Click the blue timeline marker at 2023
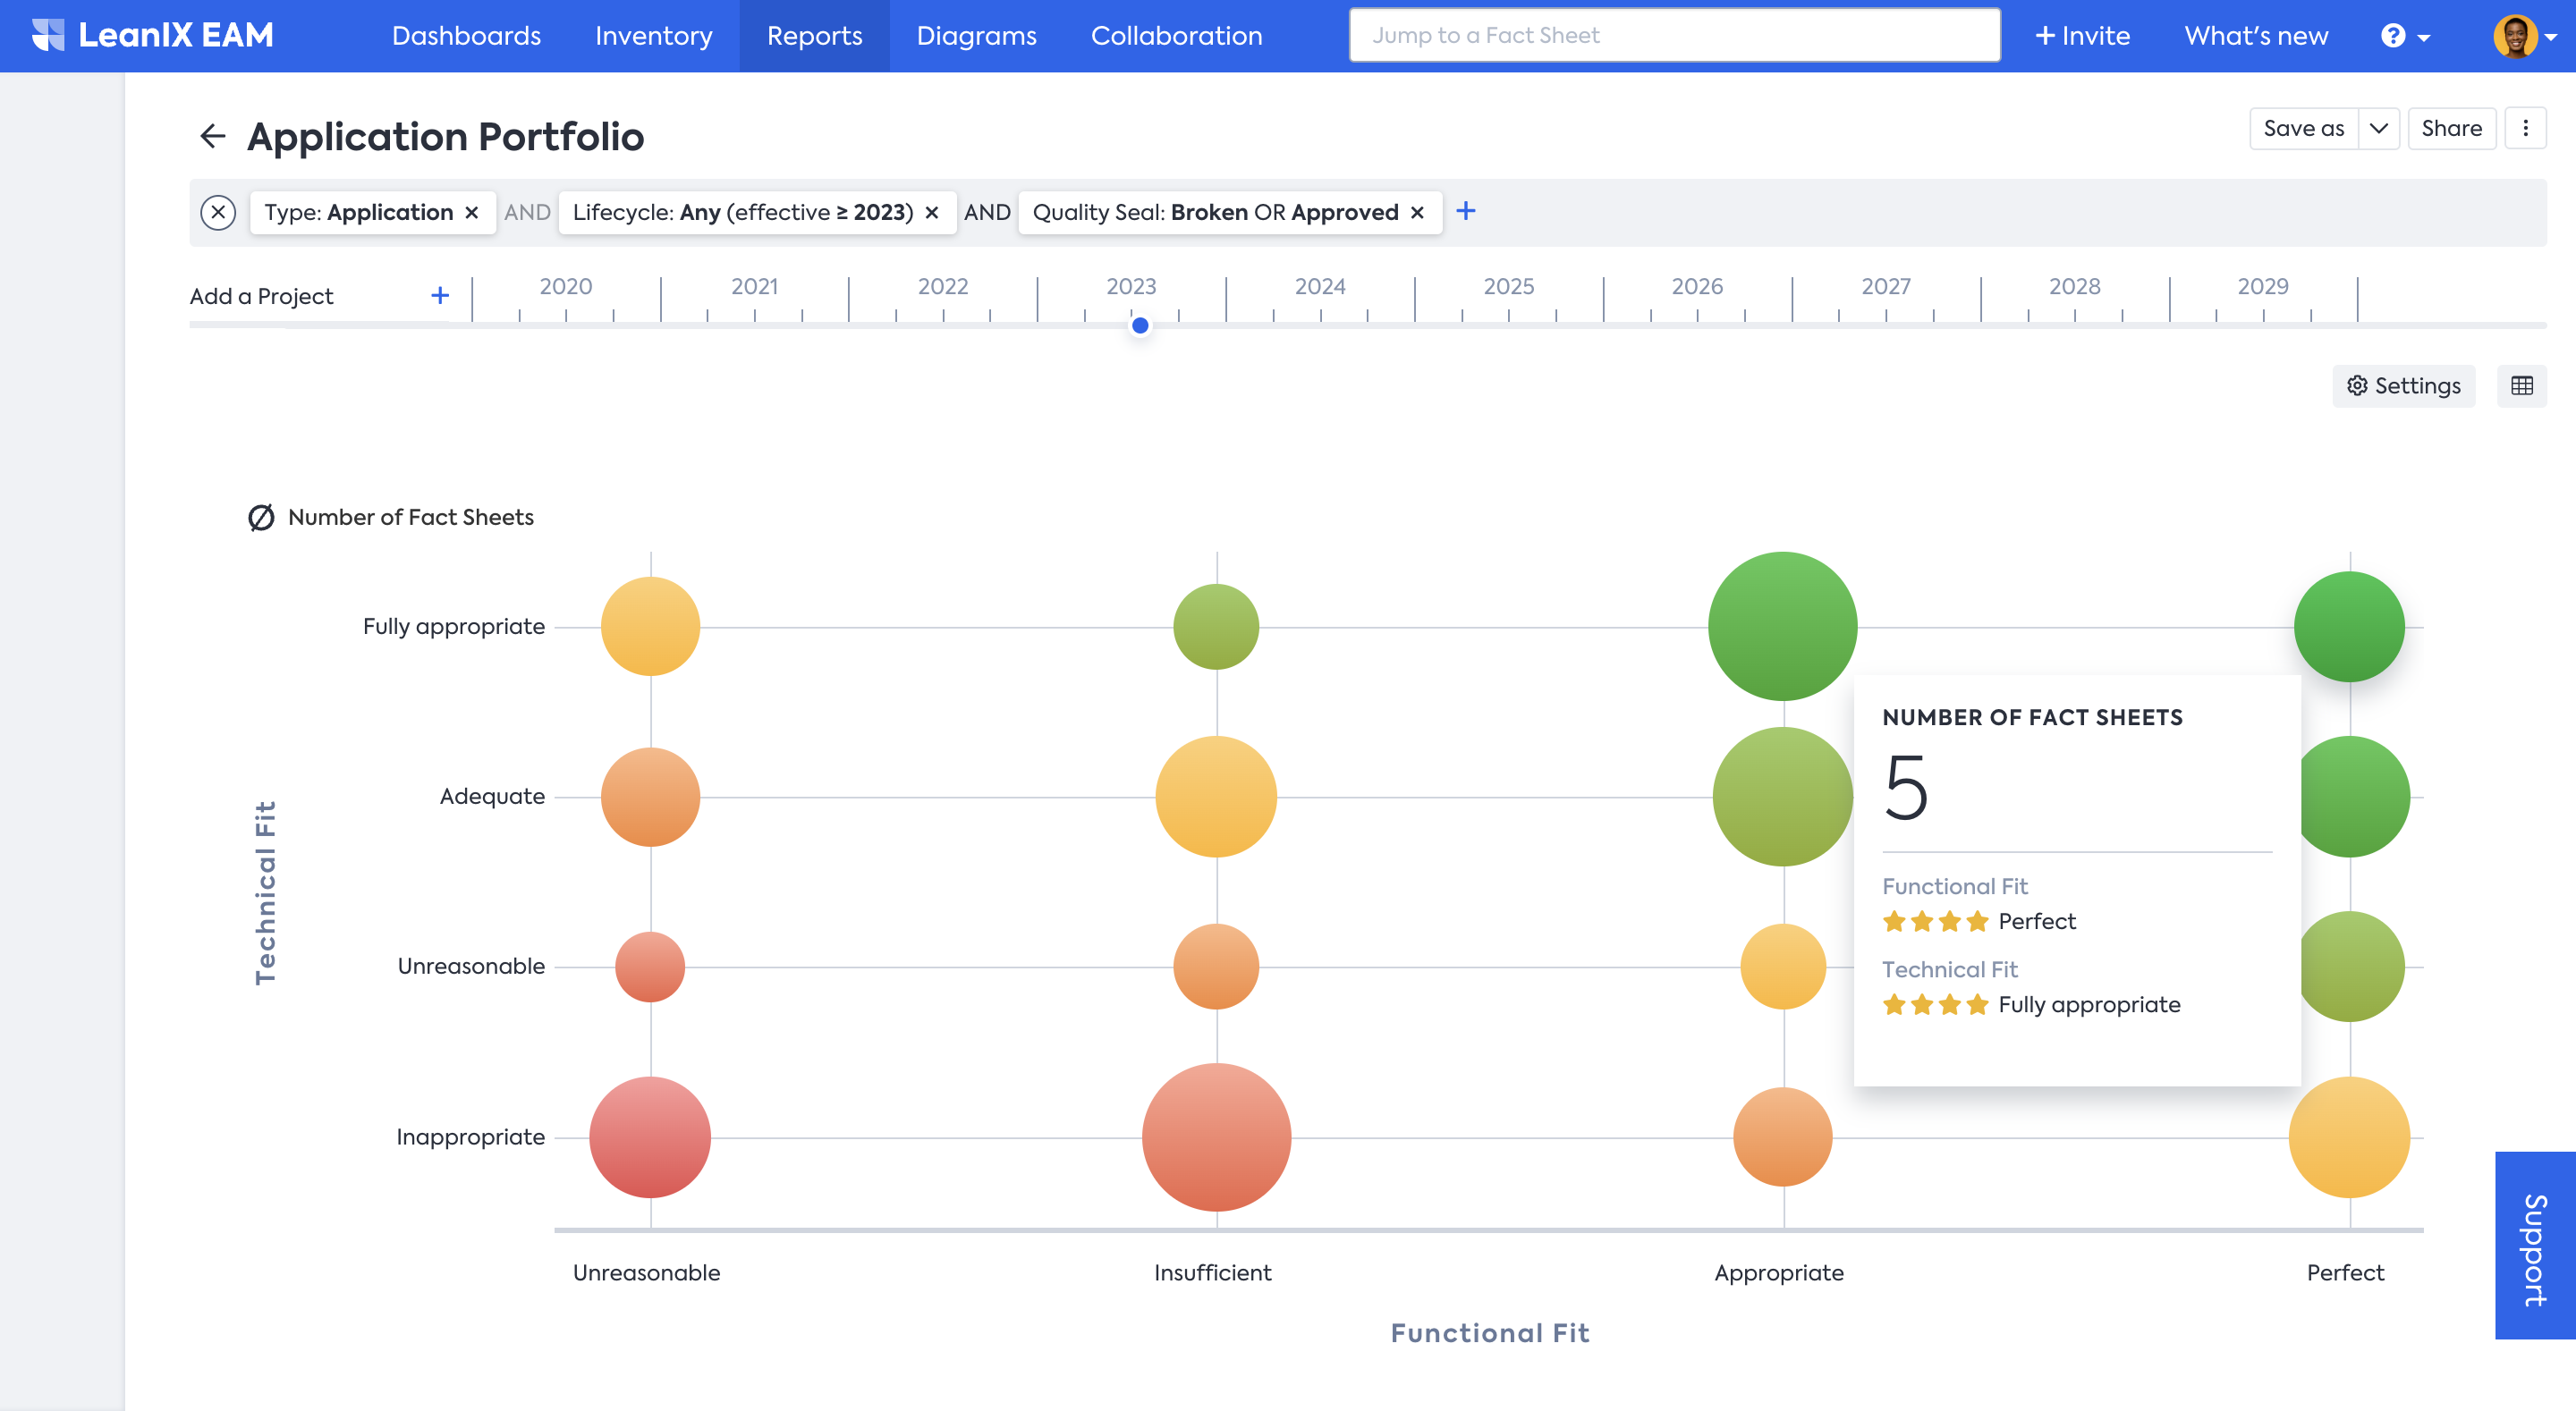The height and width of the screenshot is (1411, 2576). [1140, 325]
